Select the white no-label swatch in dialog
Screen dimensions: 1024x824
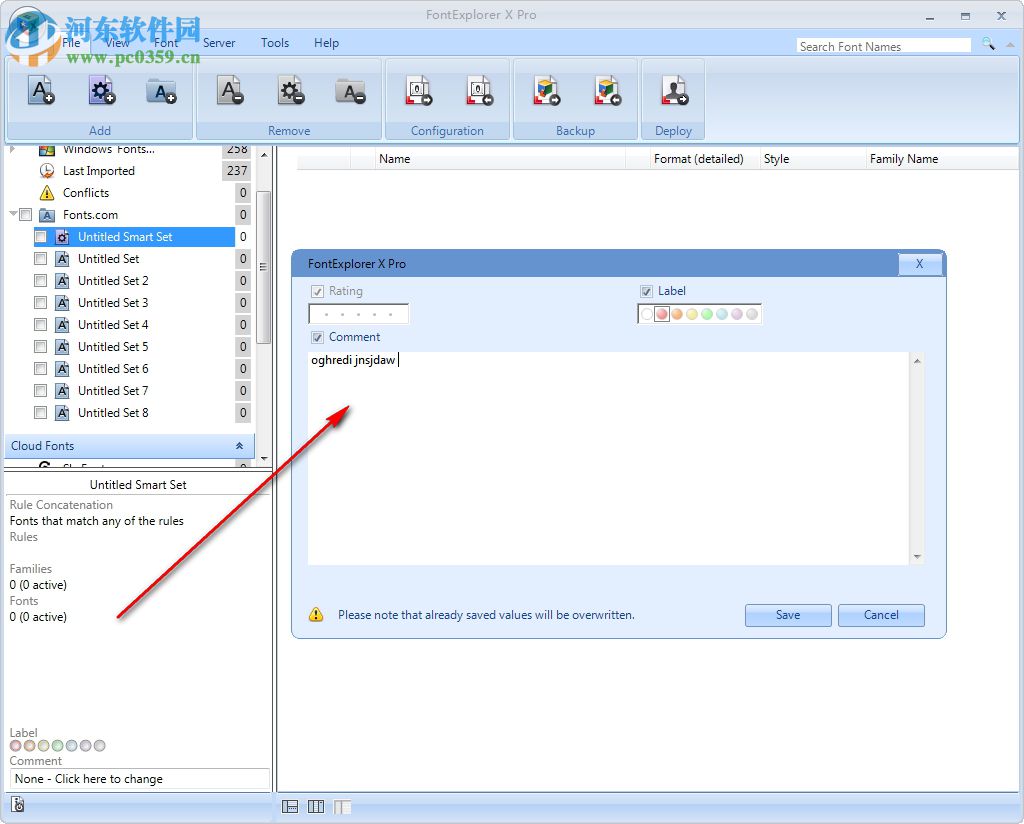(x=647, y=314)
